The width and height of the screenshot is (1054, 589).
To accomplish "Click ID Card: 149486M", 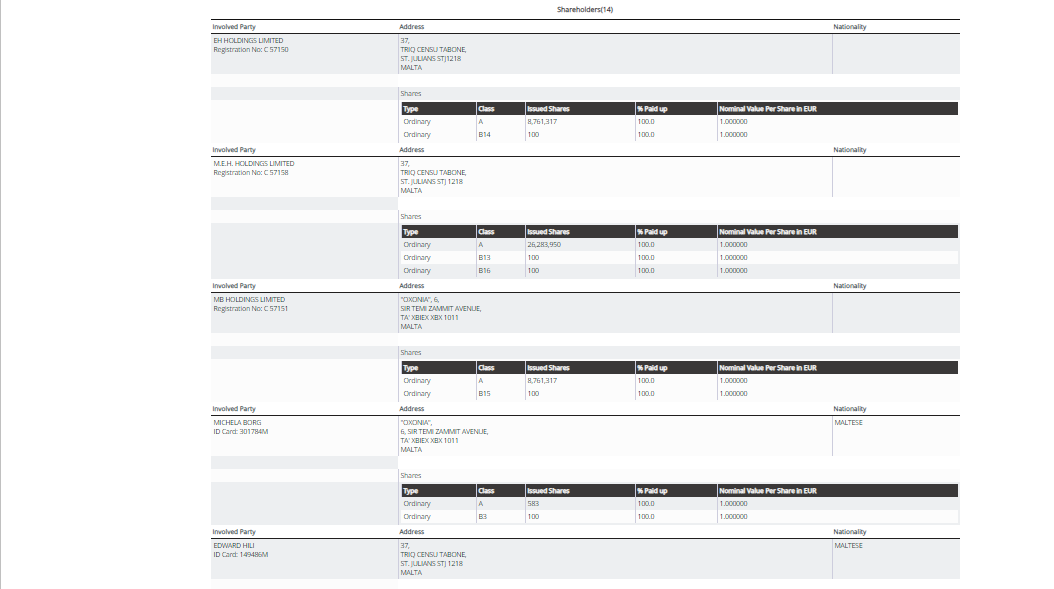I will coord(241,555).
